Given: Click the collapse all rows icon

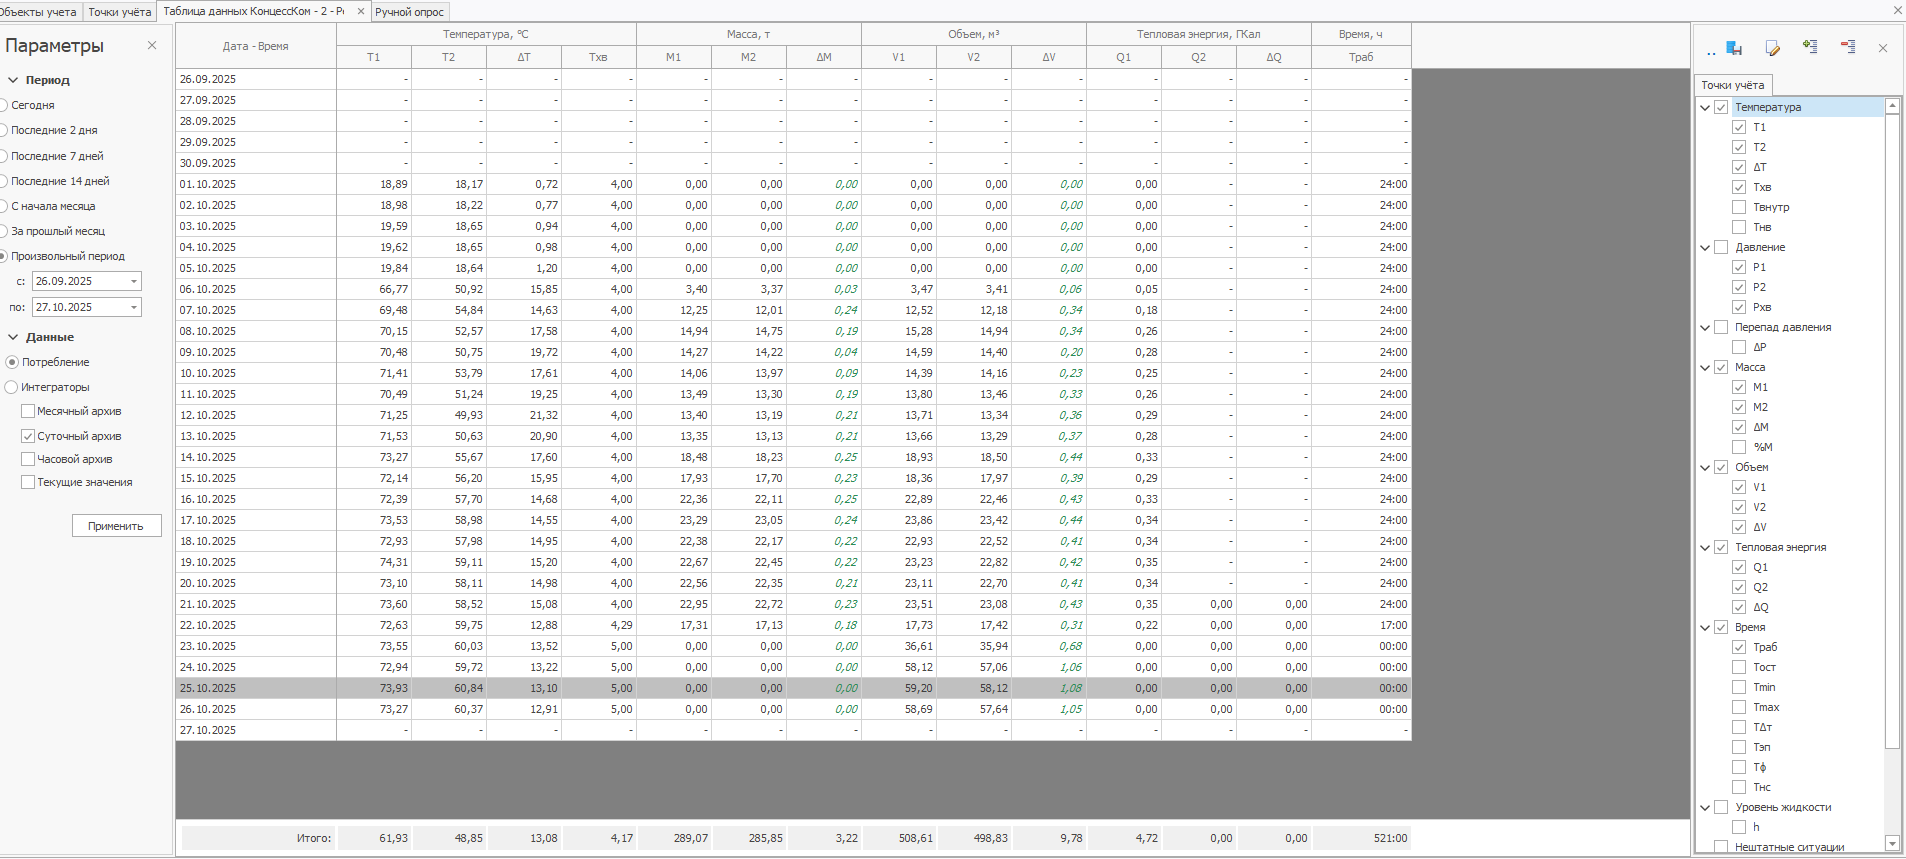Looking at the screenshot, I should click(1847, 47).
